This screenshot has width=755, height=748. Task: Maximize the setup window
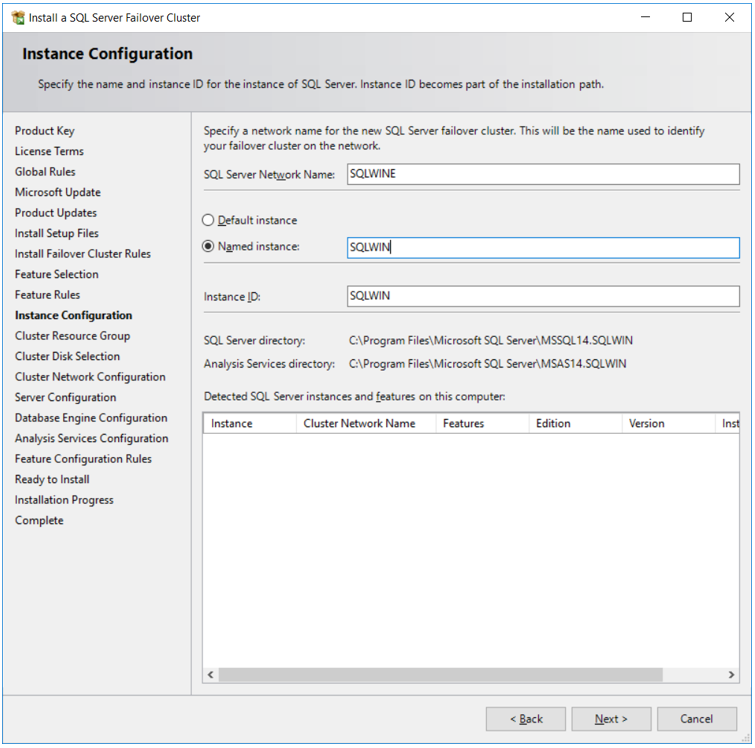coord(687,17)
